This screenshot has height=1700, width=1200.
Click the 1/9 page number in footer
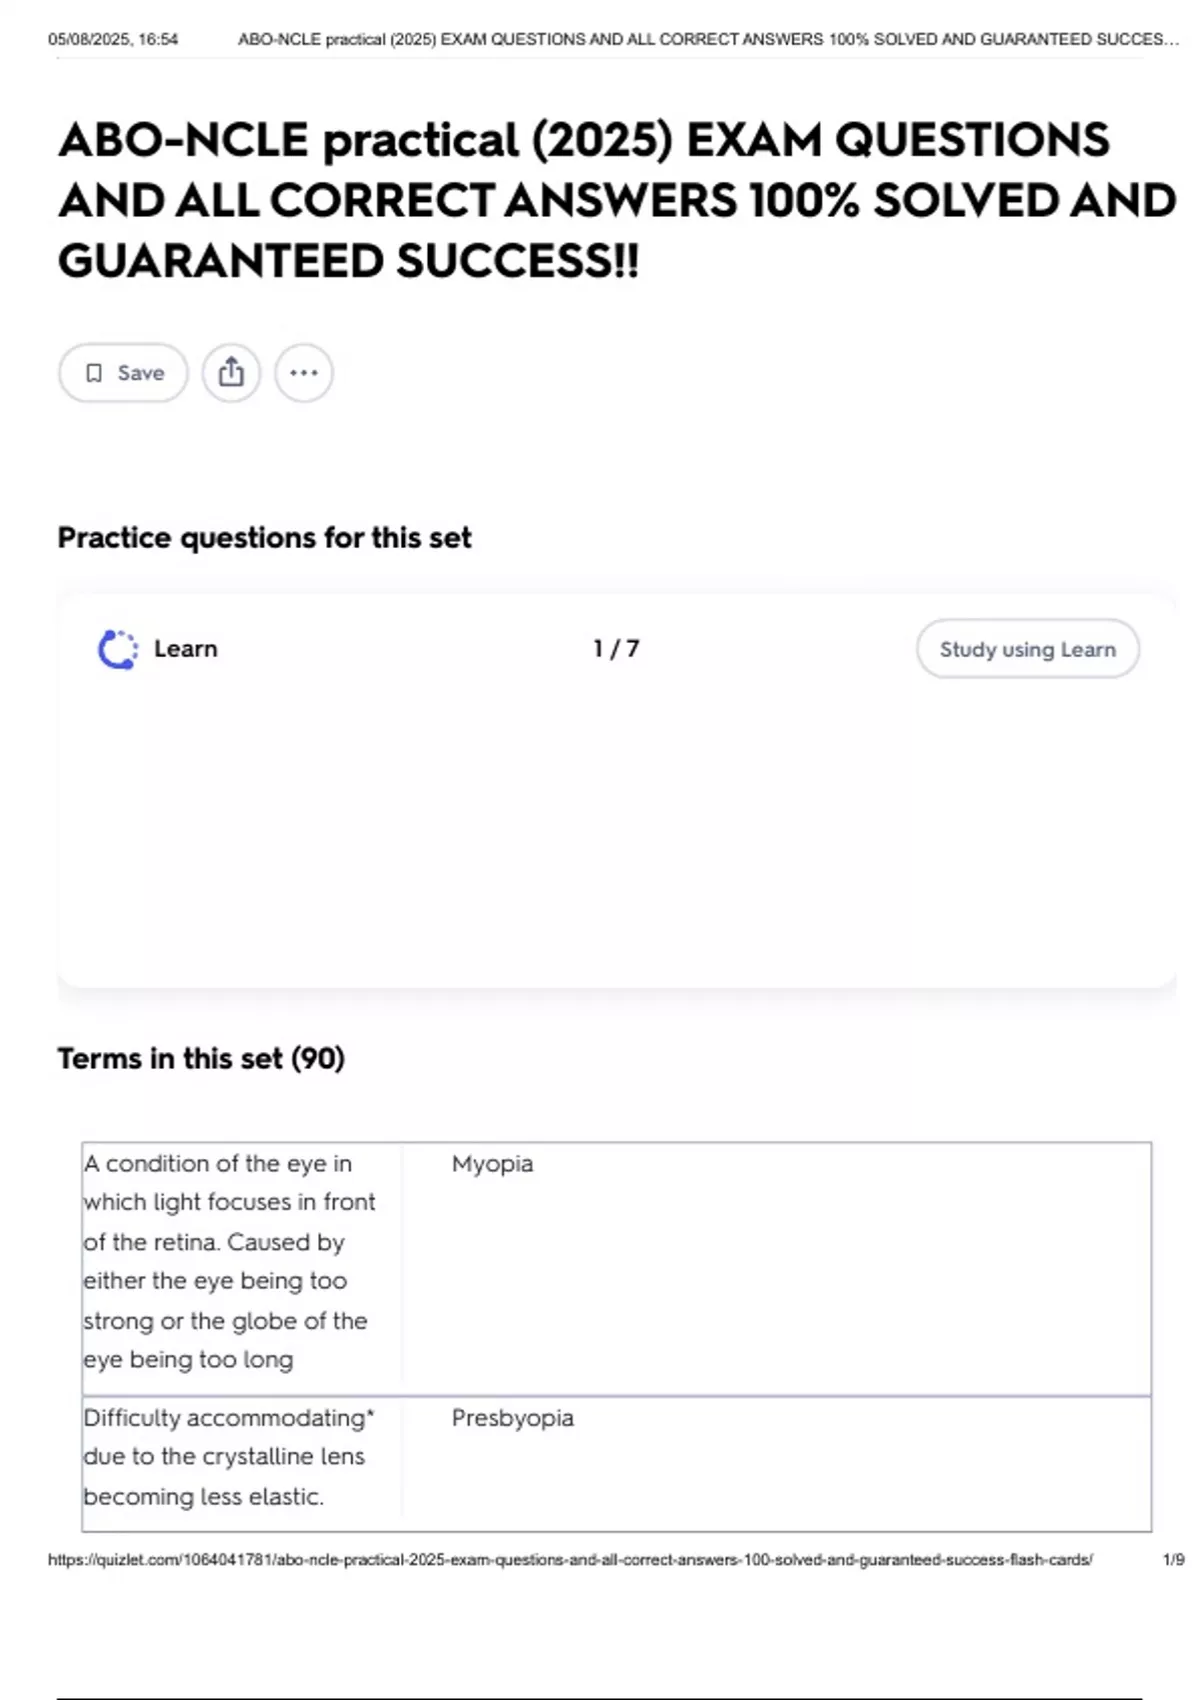[x=1173, y=1559]
